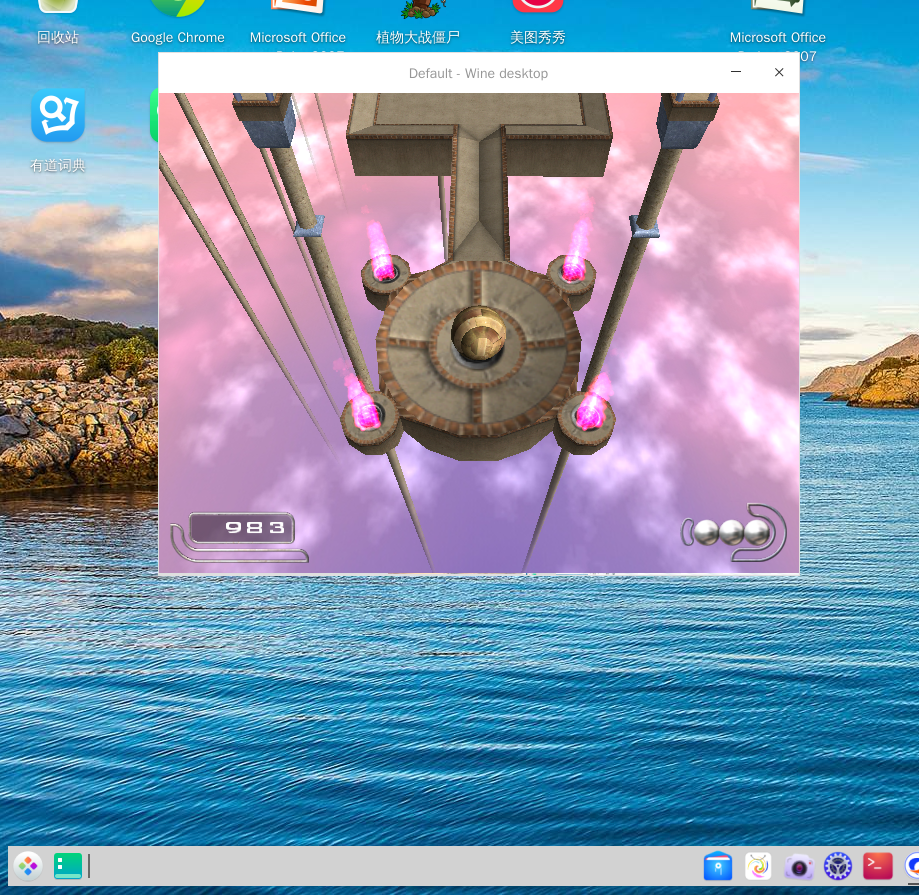Click the remaining lives balls indicator
The image size is (919, 895).
click(x=732, y=532)
